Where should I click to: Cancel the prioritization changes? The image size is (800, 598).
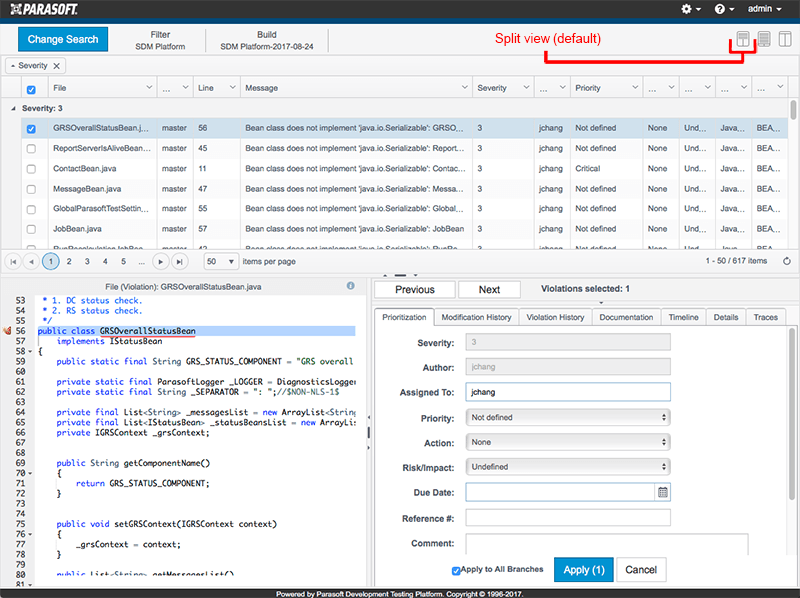641,570
